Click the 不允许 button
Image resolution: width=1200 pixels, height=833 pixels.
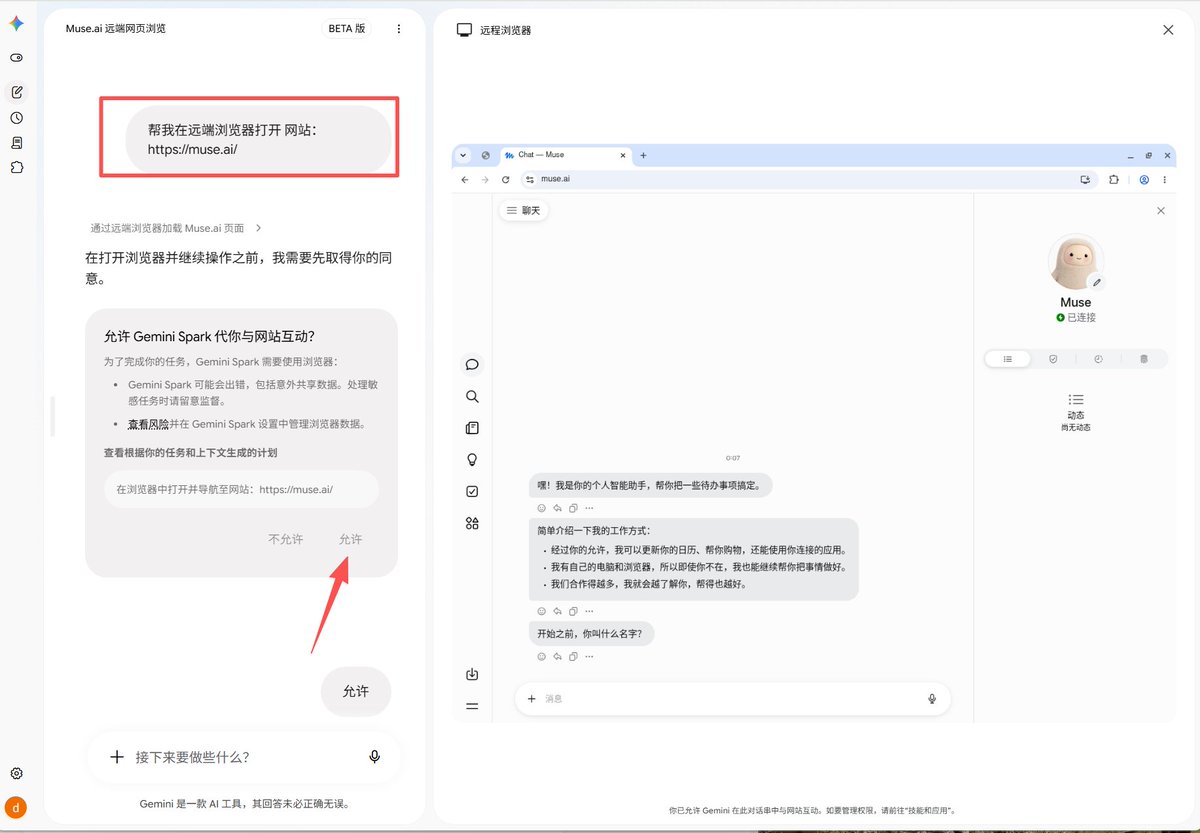(x=285, y=539)
